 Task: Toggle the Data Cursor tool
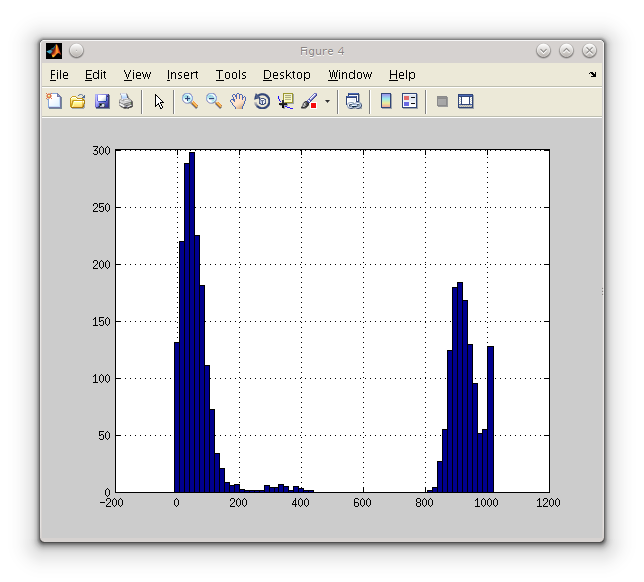286,101
